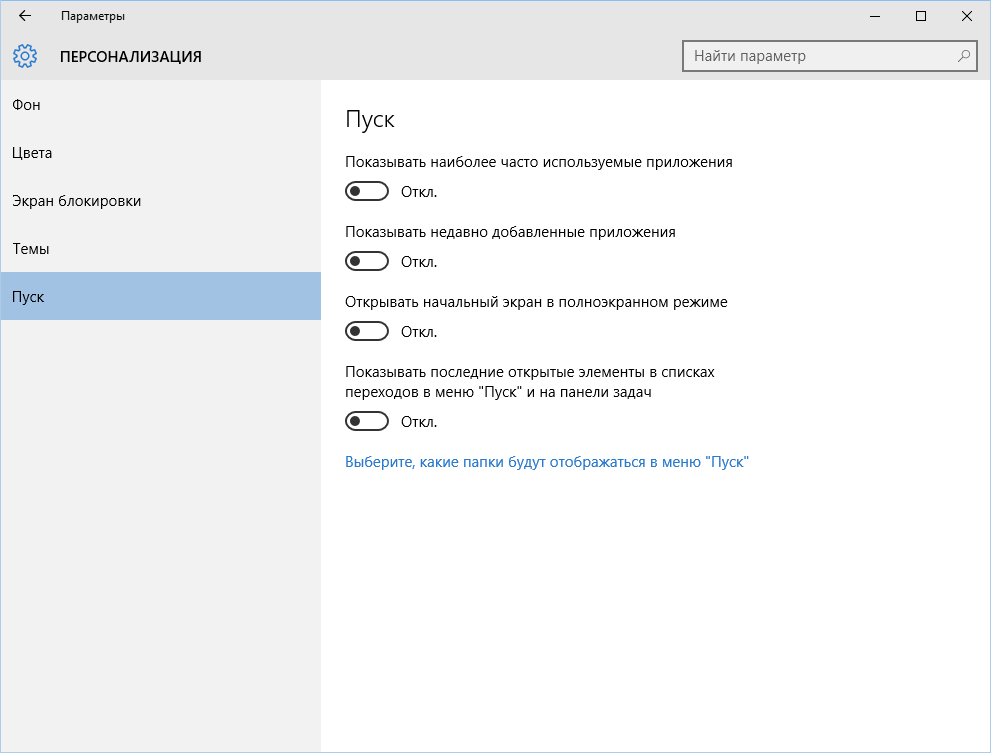Image resolution: width=991 pixels, height=753 pixels.
Task: Click the Параметры window title
Action: (93, 16)
